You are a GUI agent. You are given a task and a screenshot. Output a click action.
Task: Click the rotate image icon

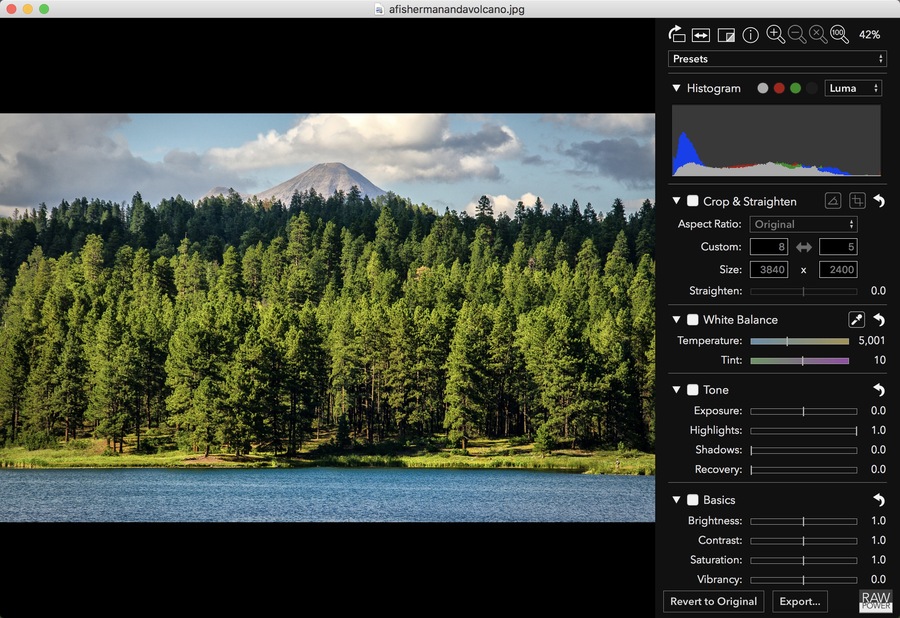(x=676, y=35)
